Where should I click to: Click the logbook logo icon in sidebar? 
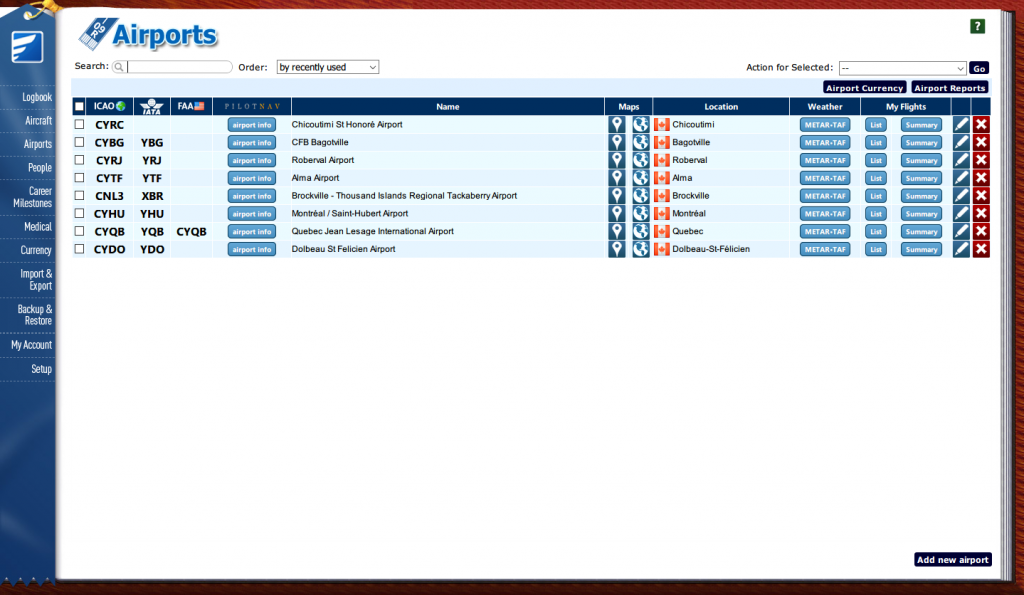point(26,47)
